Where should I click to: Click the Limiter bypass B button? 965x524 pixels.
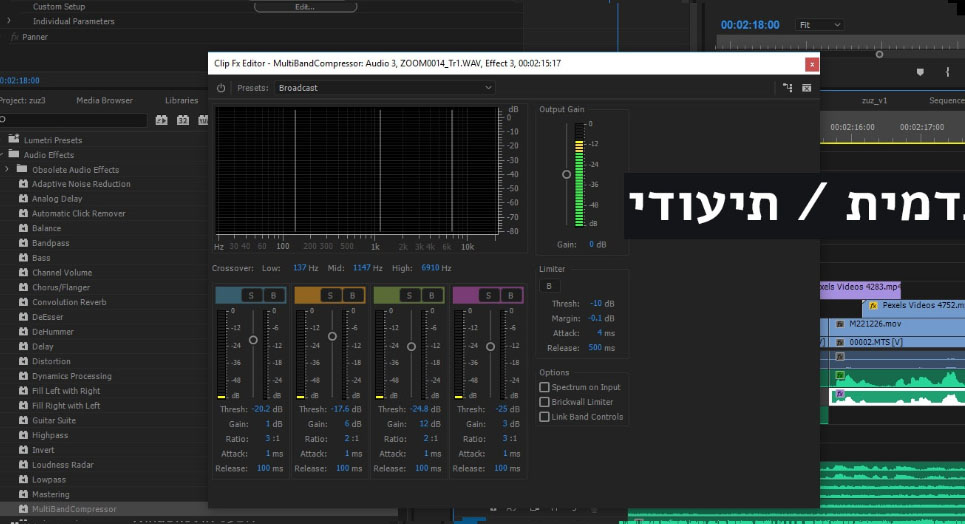pos(547,286)
